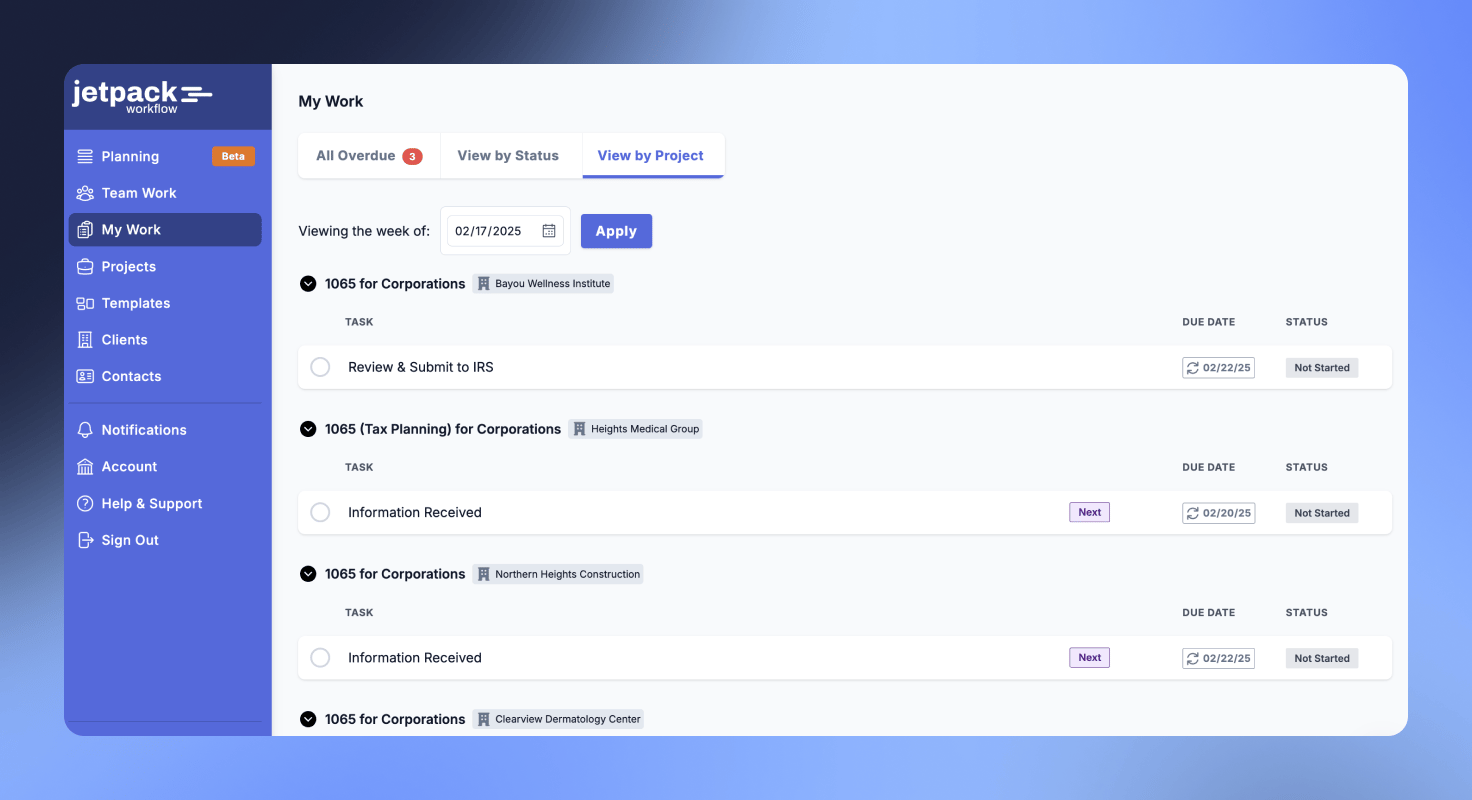The height and width of the screenshot is (800, 1472).
Task: Click recurring icon on 02/20/25 due date
Action: [x=1192, y=513]
